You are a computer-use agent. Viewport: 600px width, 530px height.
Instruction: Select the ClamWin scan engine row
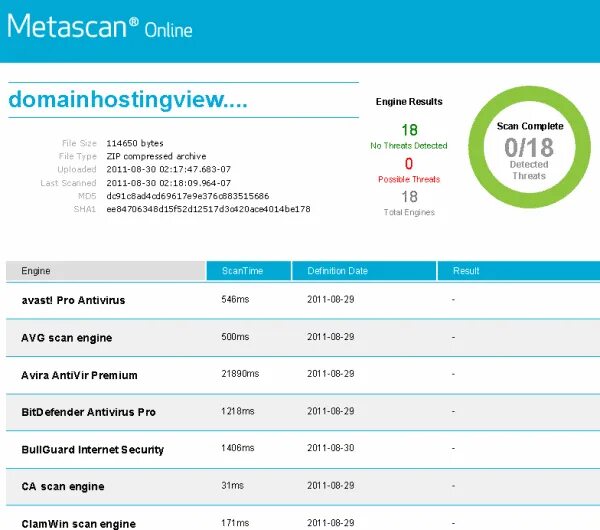(303, 518)
